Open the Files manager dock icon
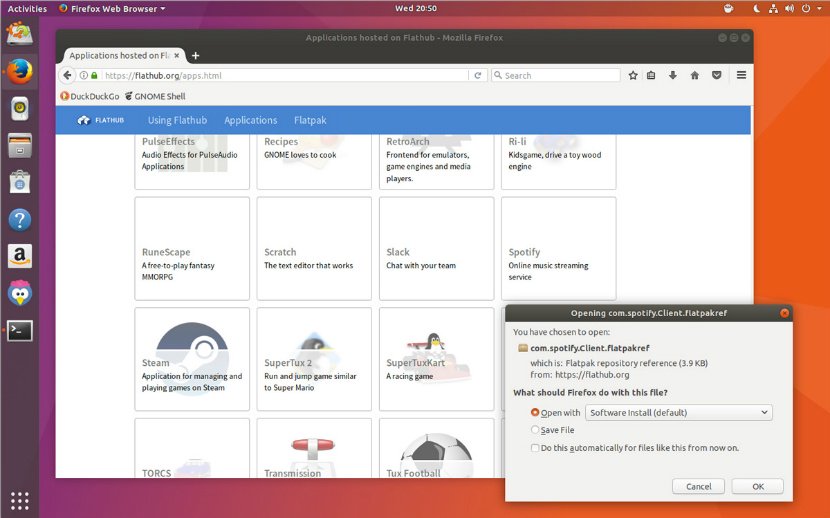Screen dimensions: 830x518 (x=20, y=145)
